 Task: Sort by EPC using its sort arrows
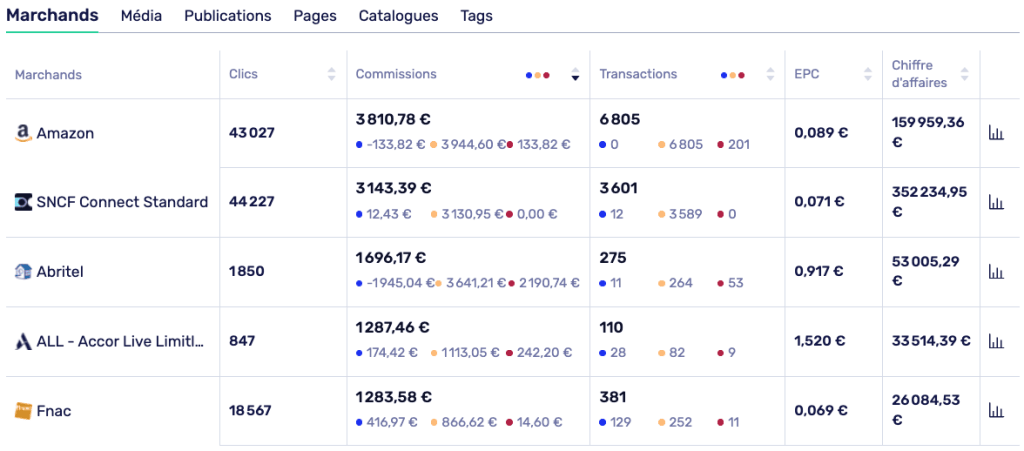tap(867, 74)
